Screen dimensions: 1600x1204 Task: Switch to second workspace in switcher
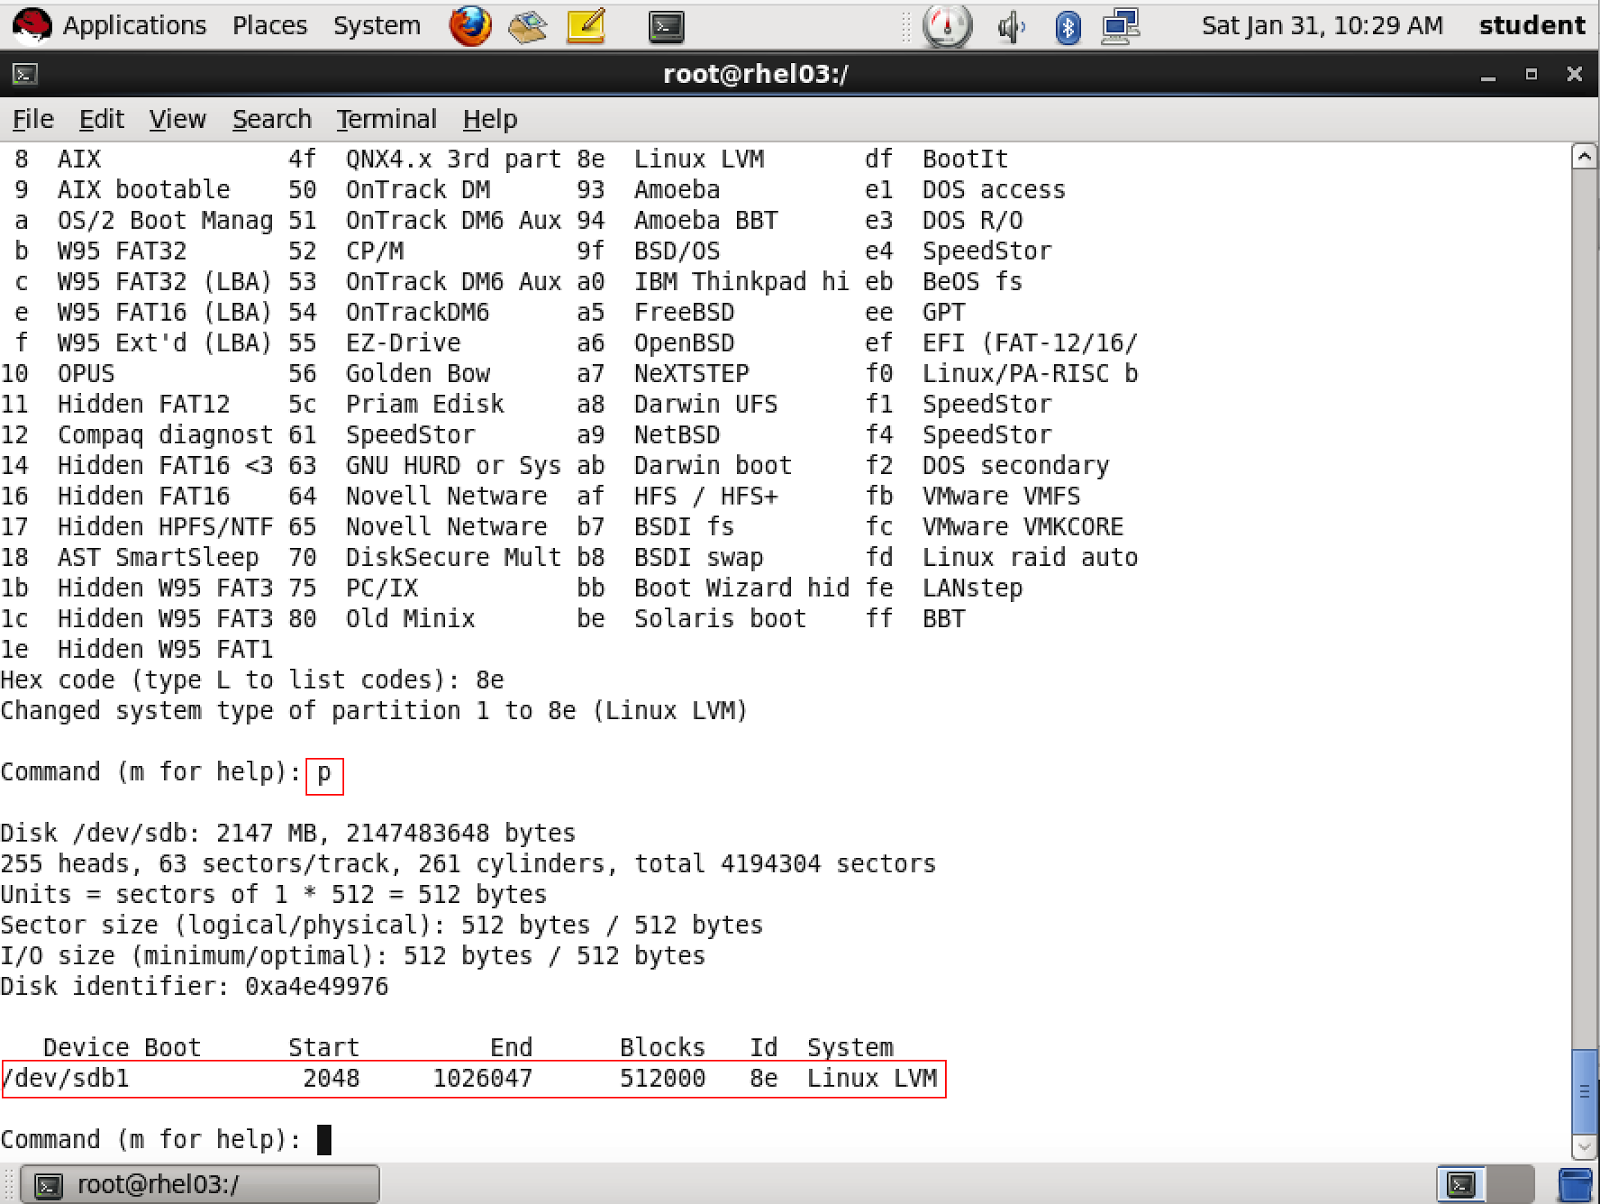[1510, 1185]
